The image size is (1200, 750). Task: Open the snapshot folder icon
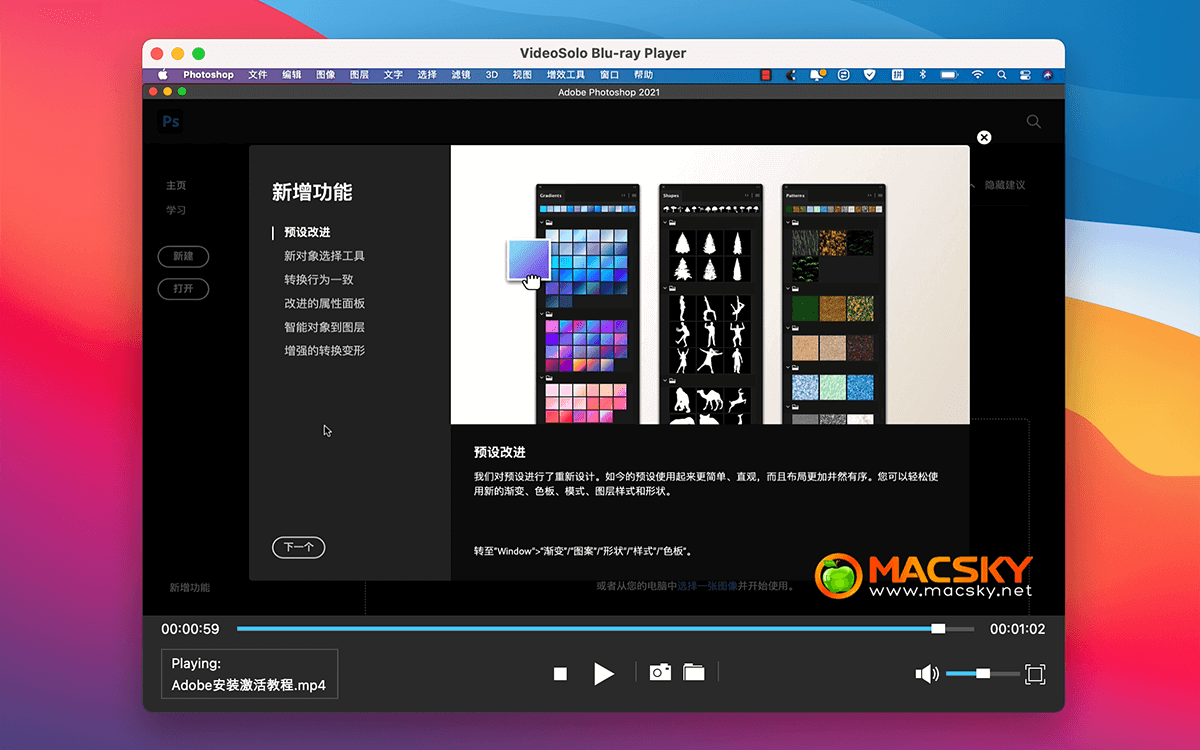[x=694, y=673]
